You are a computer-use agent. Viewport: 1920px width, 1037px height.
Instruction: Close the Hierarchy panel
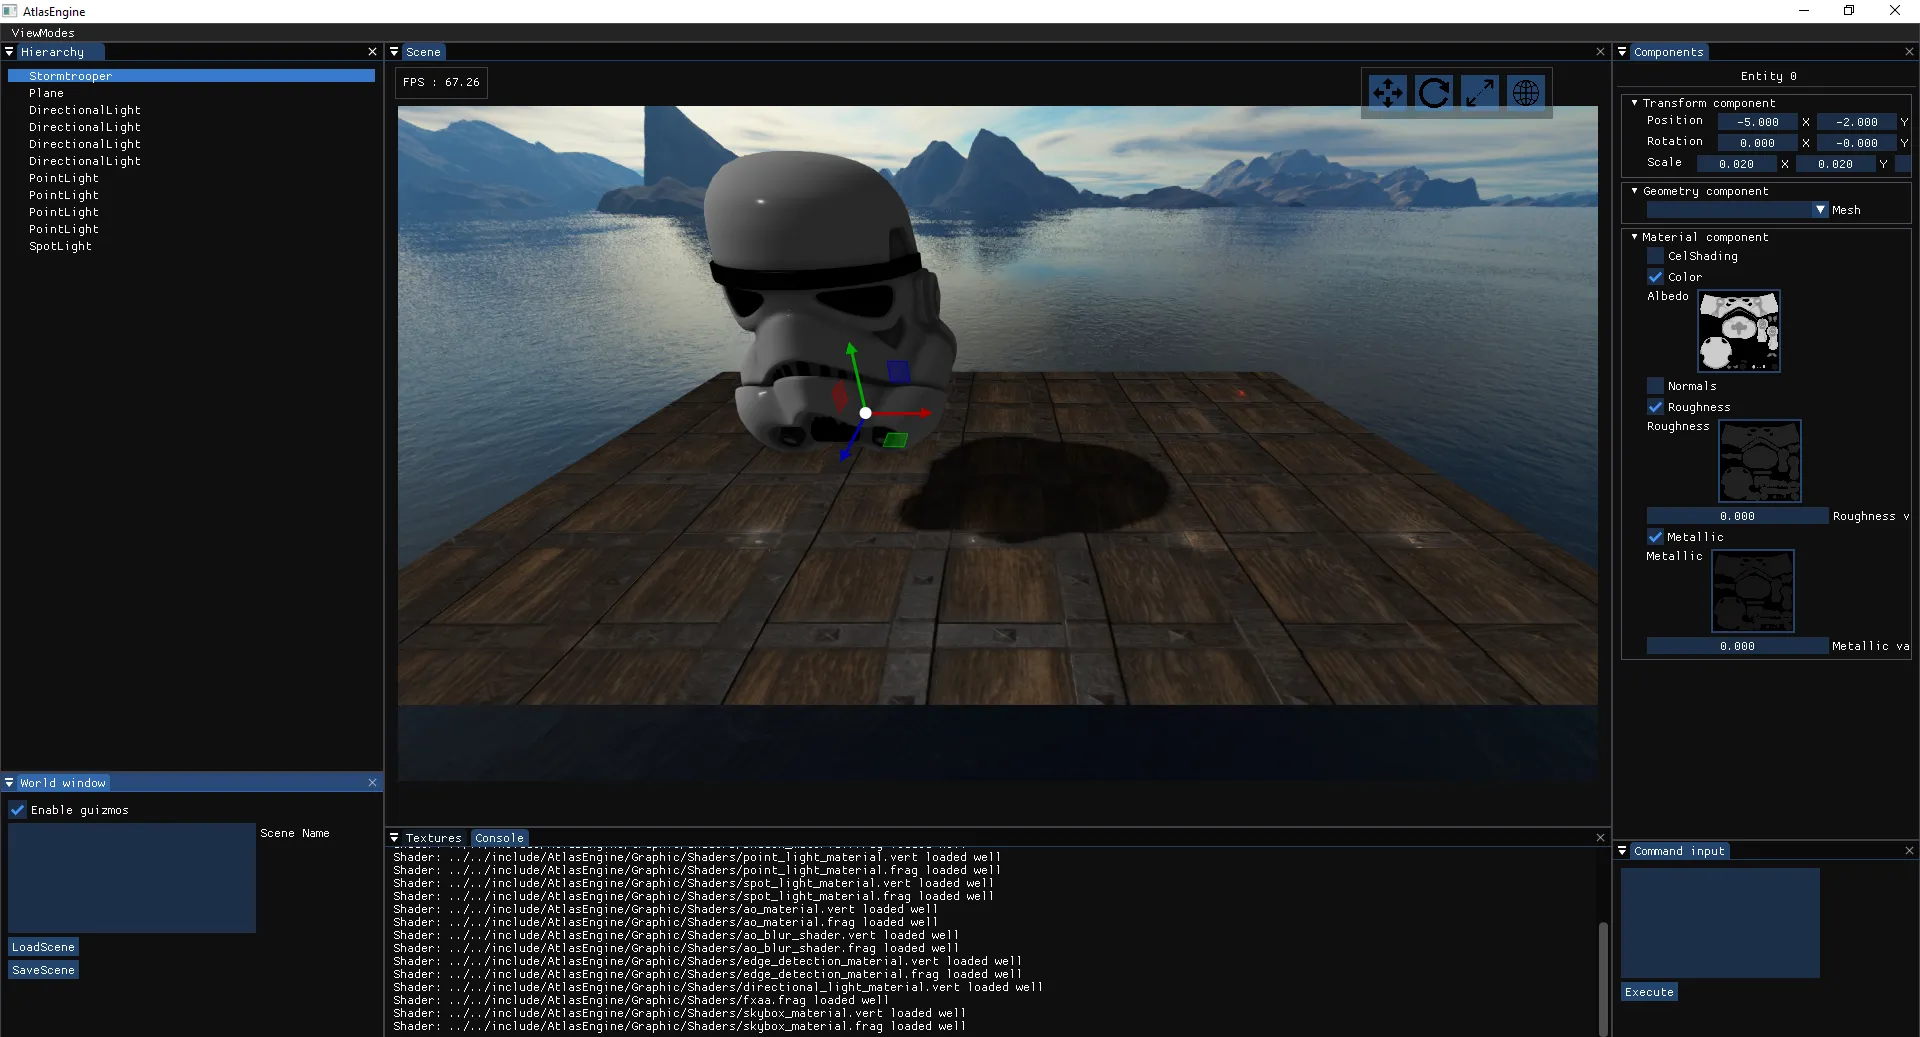(373, 52)
